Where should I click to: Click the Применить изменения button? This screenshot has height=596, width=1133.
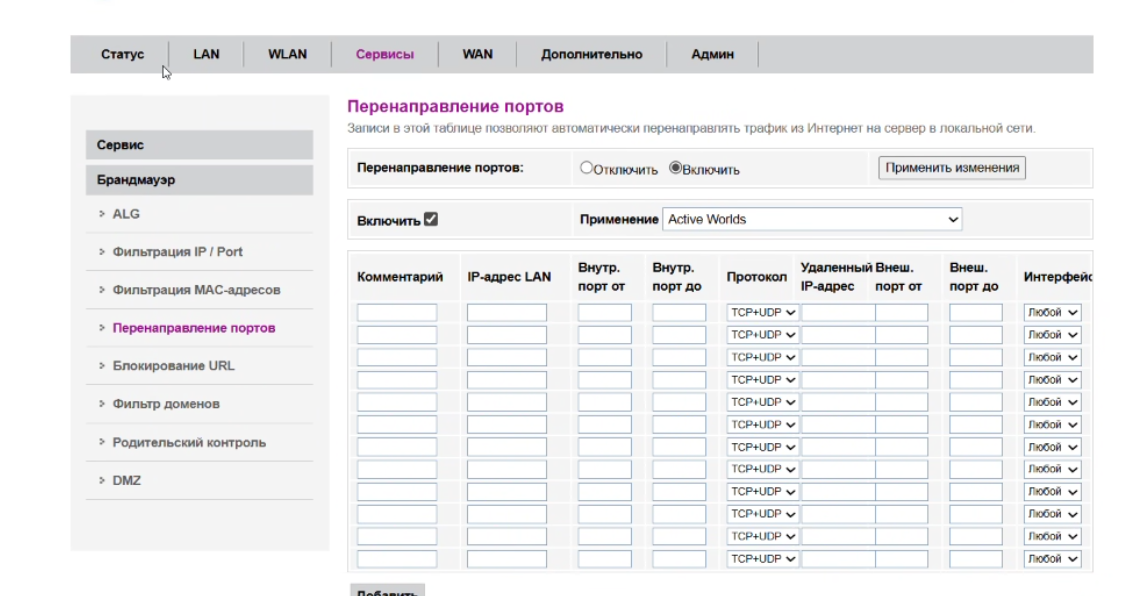(952, 168)
